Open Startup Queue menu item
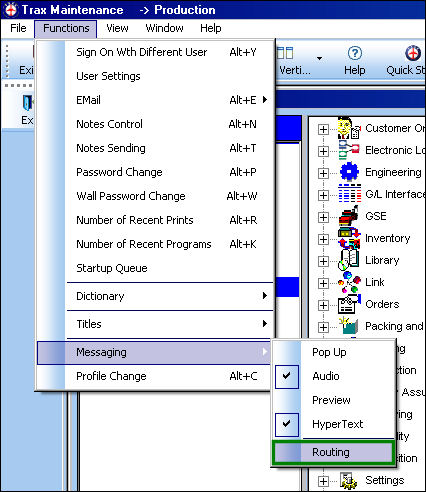426x492 pixels. (x=154, y=268)
